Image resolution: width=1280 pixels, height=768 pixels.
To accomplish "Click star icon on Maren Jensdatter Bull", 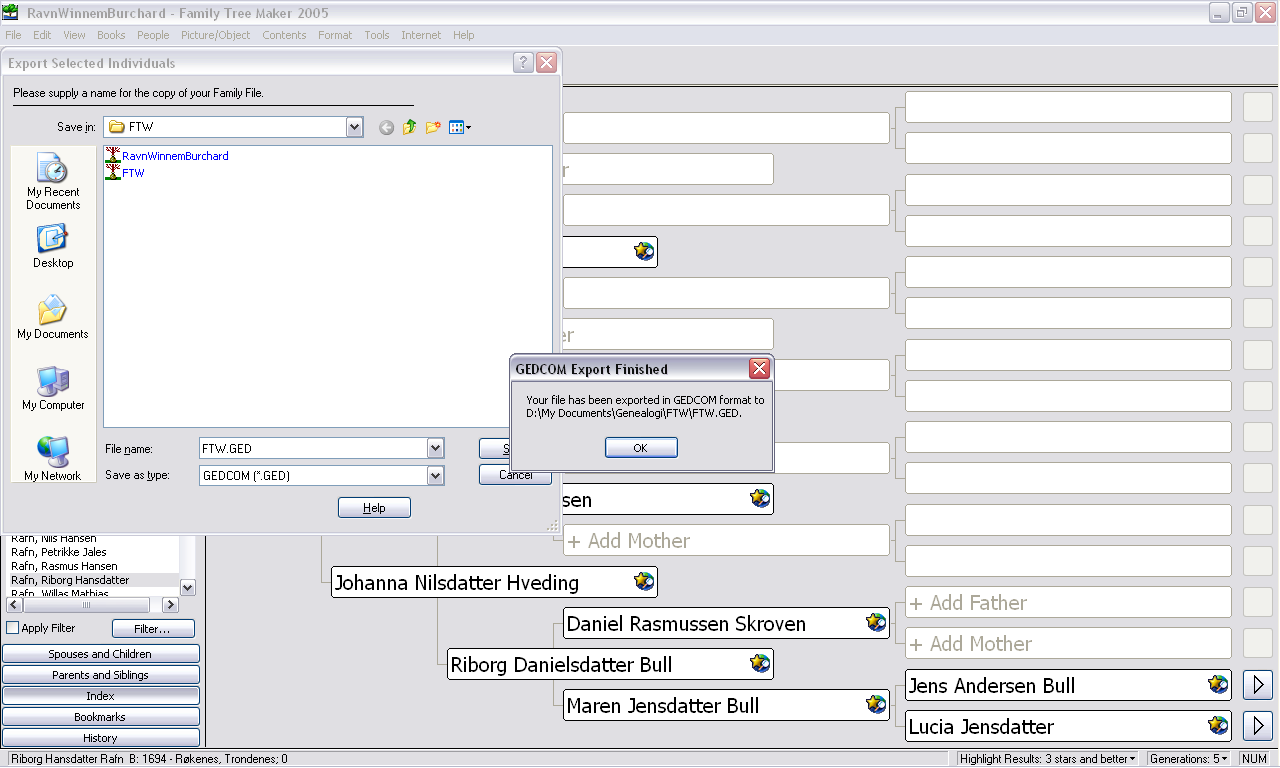I will tap(876, 704).
